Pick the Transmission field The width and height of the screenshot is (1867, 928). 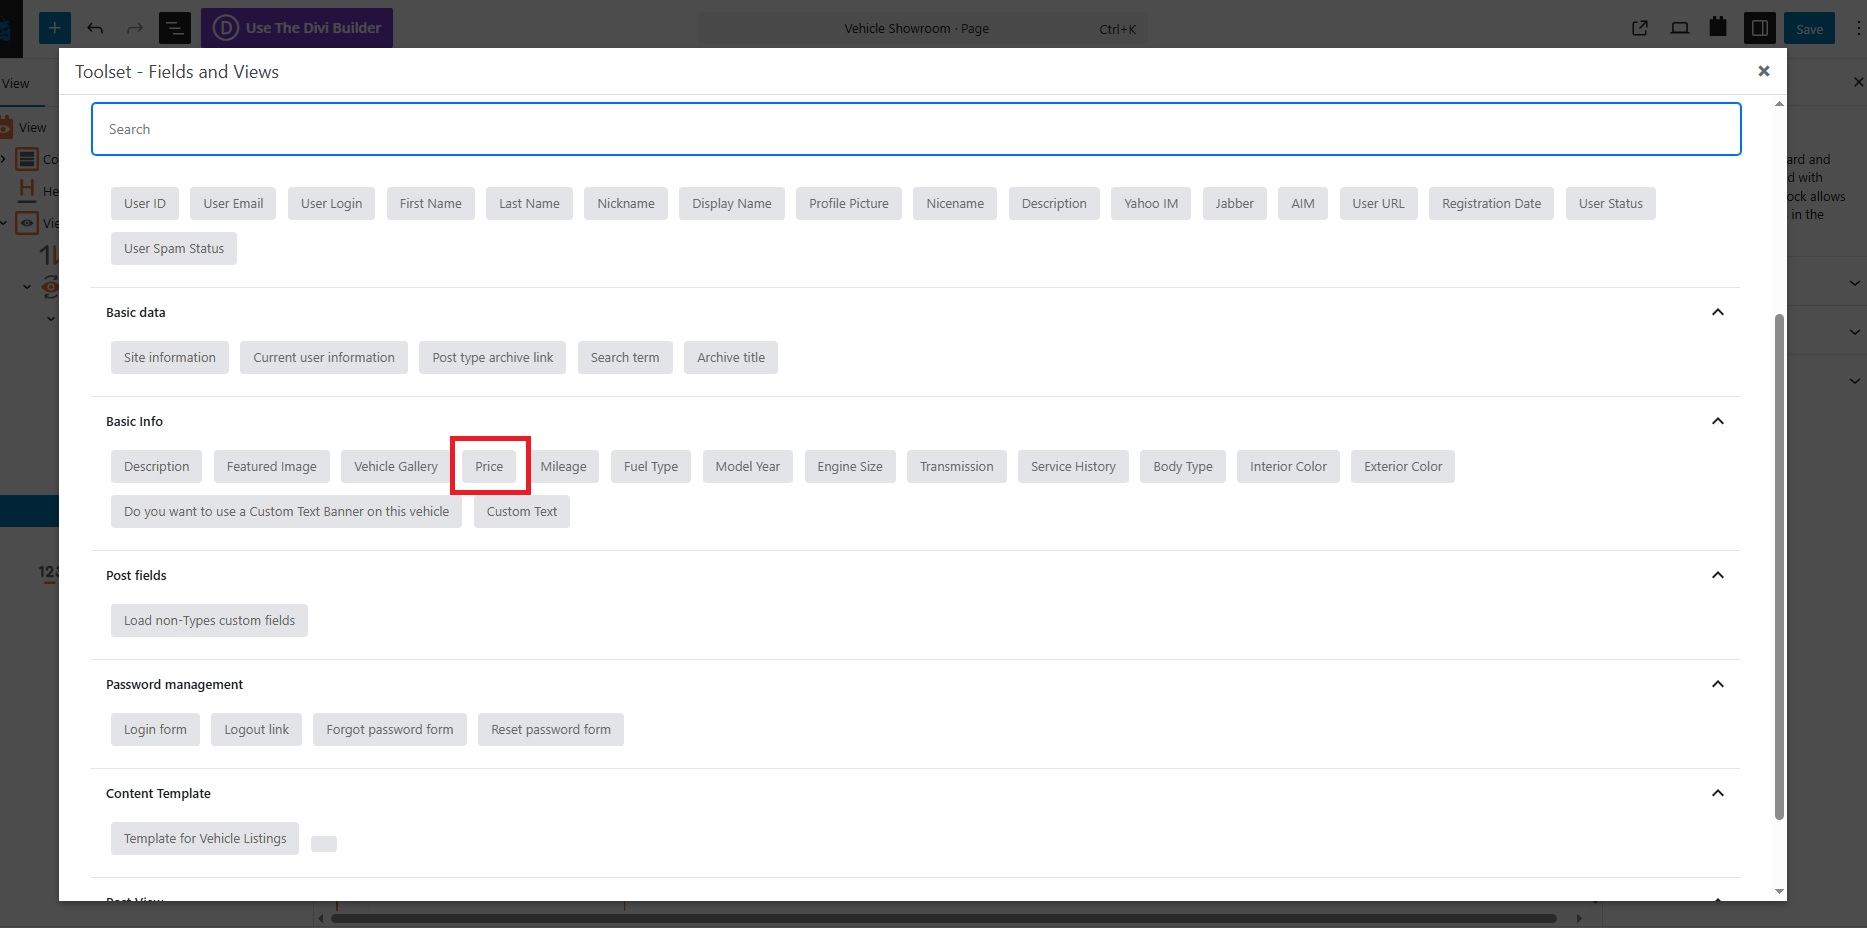pos(957,466)
